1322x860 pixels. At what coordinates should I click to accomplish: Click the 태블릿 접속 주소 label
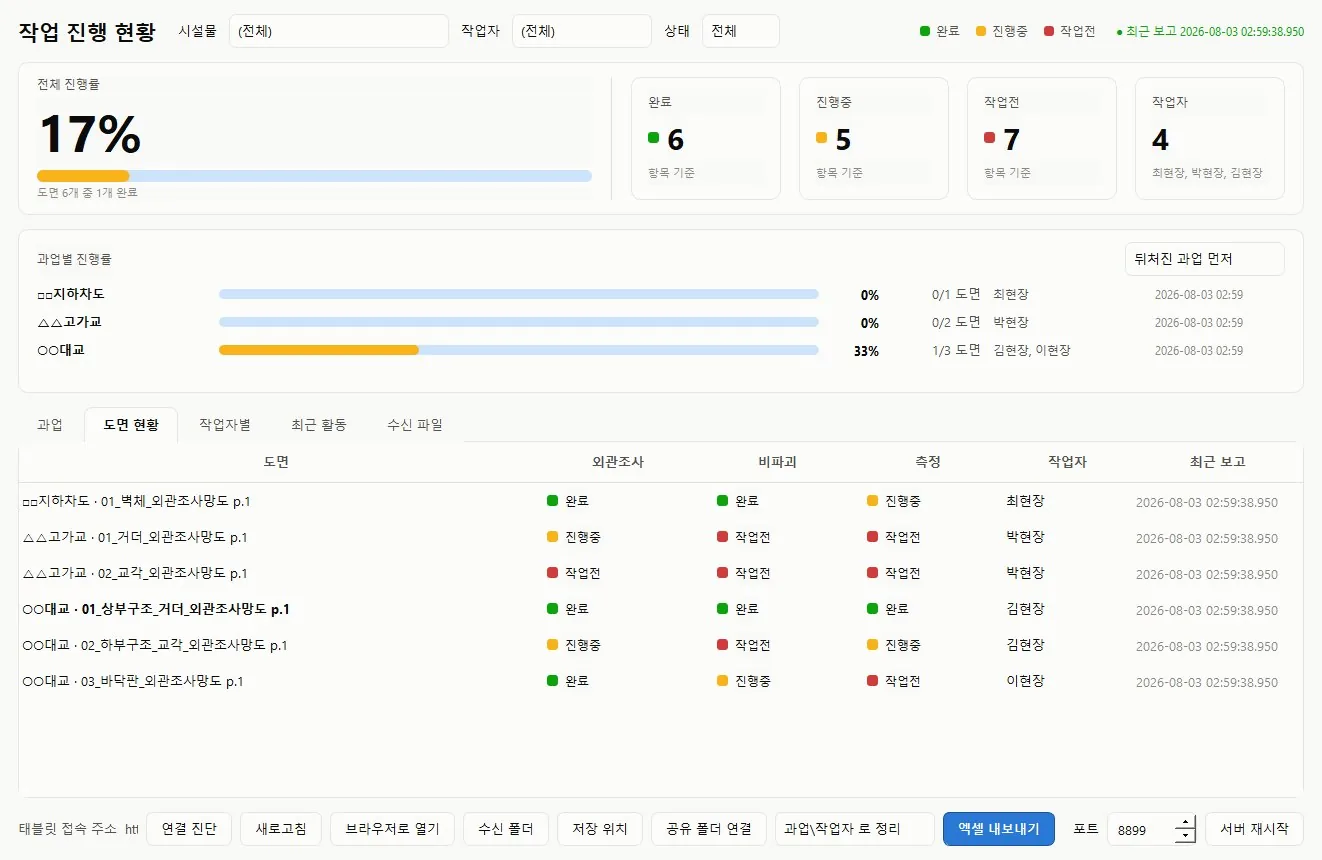point(68,829)
